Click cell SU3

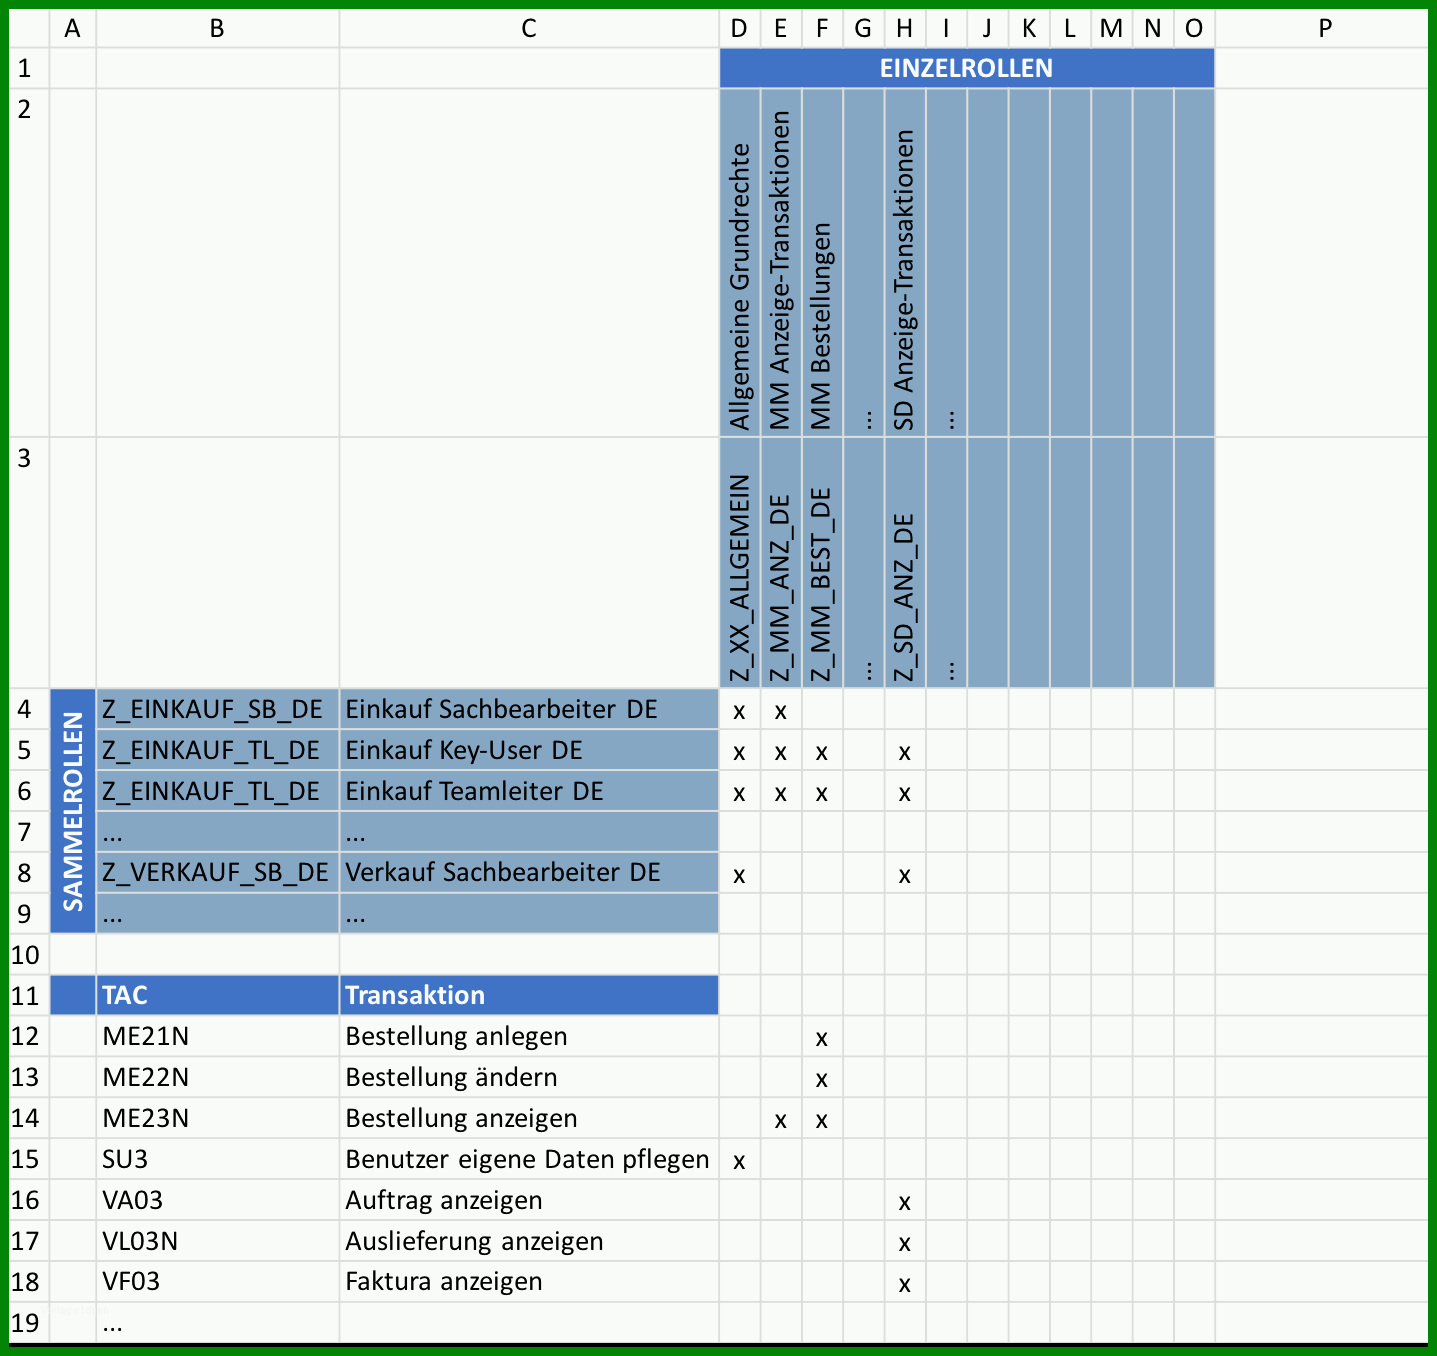[x=217, y=1159]
